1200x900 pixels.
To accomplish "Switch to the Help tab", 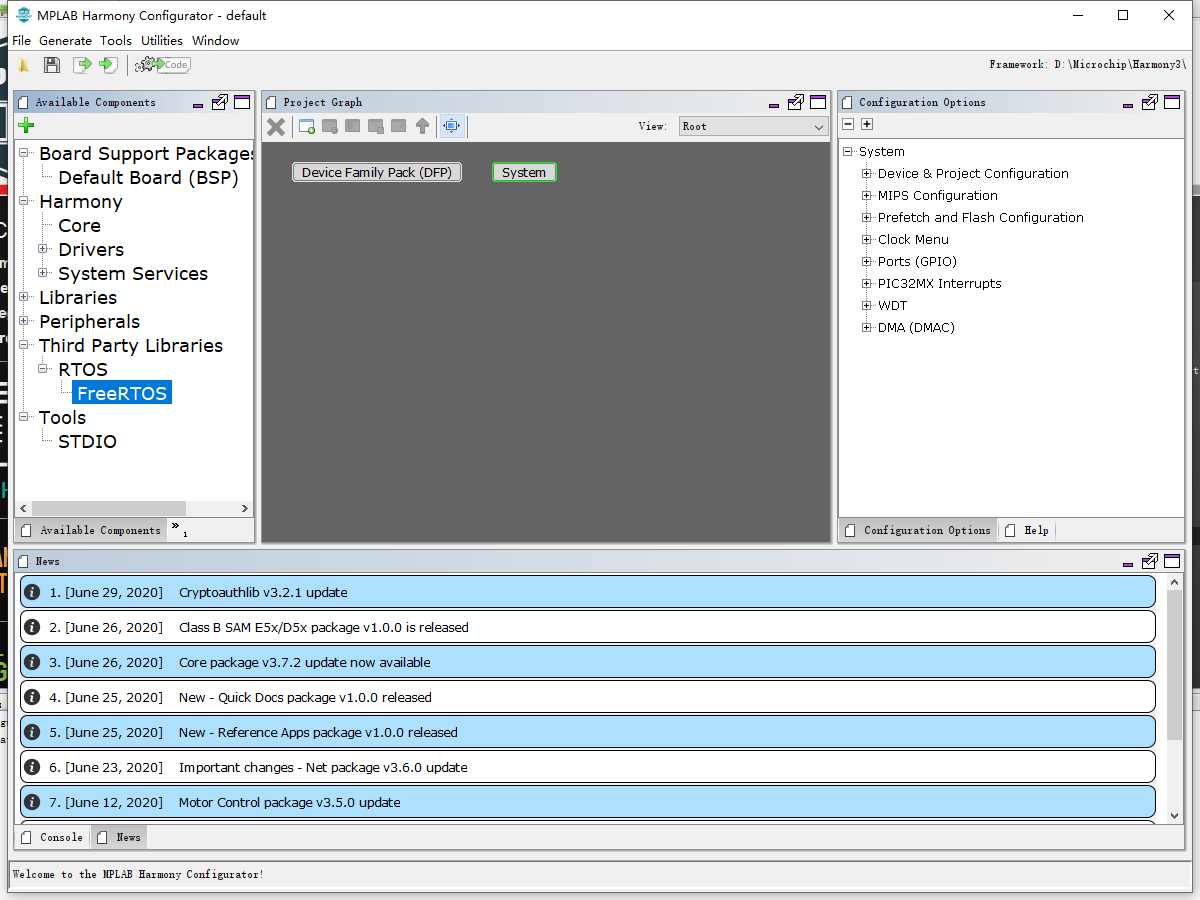I will tap(1035, 530).
